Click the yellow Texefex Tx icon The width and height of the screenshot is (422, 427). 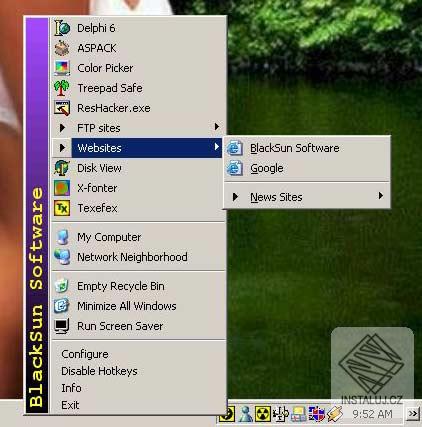(x=62, y=208)
